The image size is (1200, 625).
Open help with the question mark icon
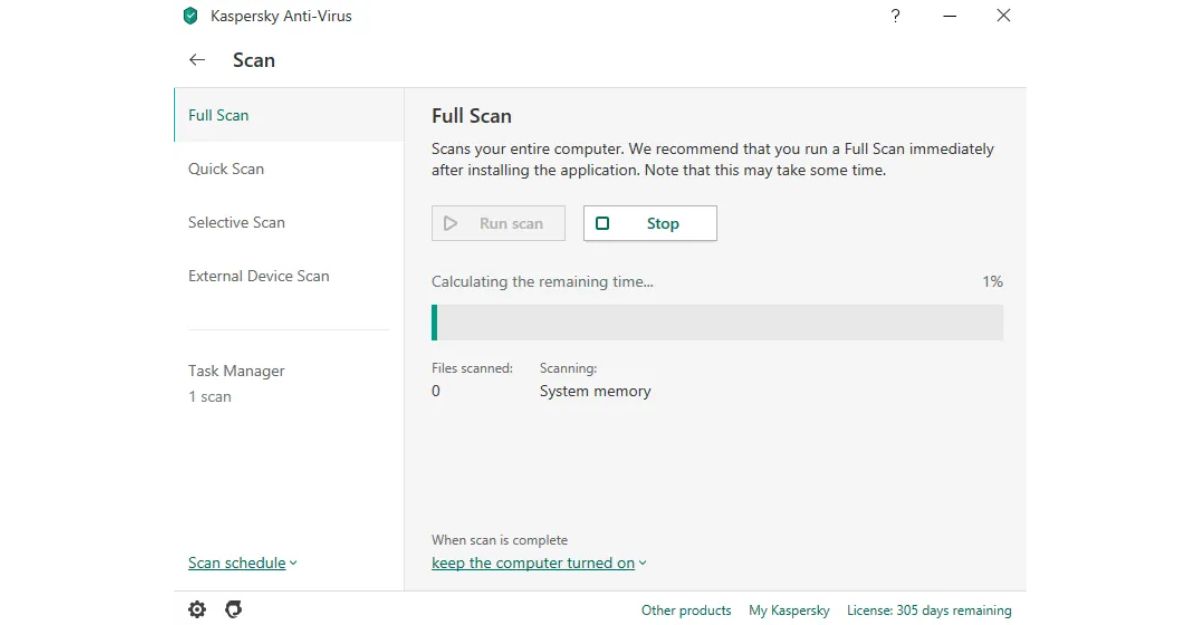pyautogui.click(x=895, y=16)
